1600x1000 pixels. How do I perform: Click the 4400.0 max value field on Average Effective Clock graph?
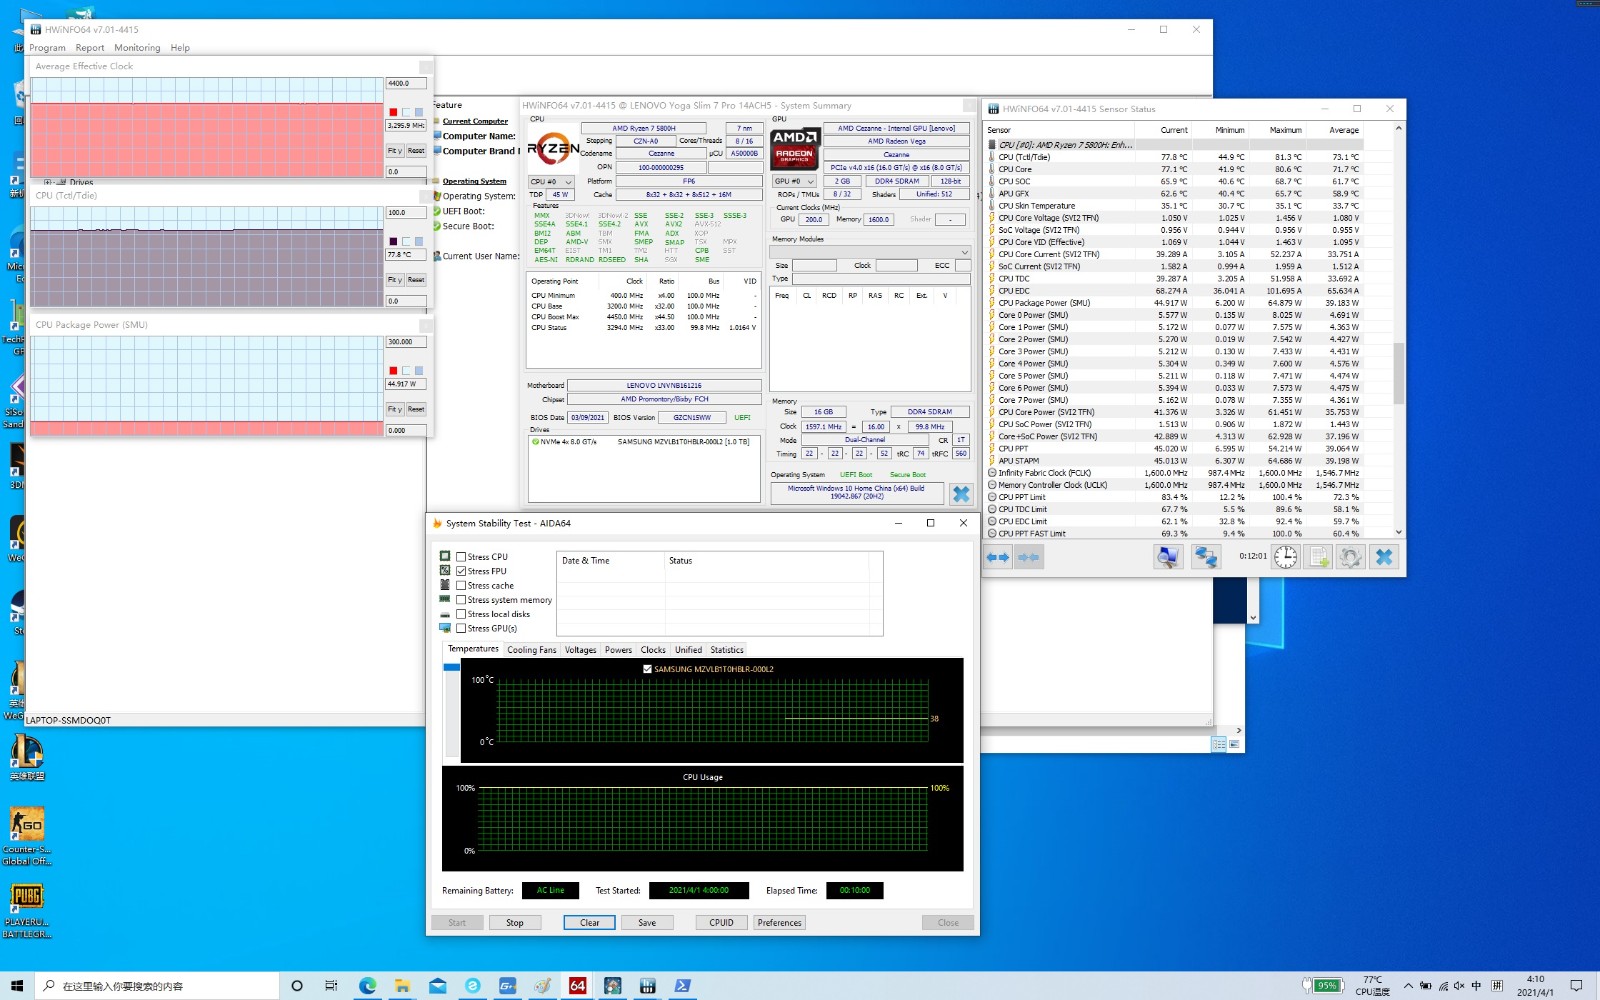point(406,83)
